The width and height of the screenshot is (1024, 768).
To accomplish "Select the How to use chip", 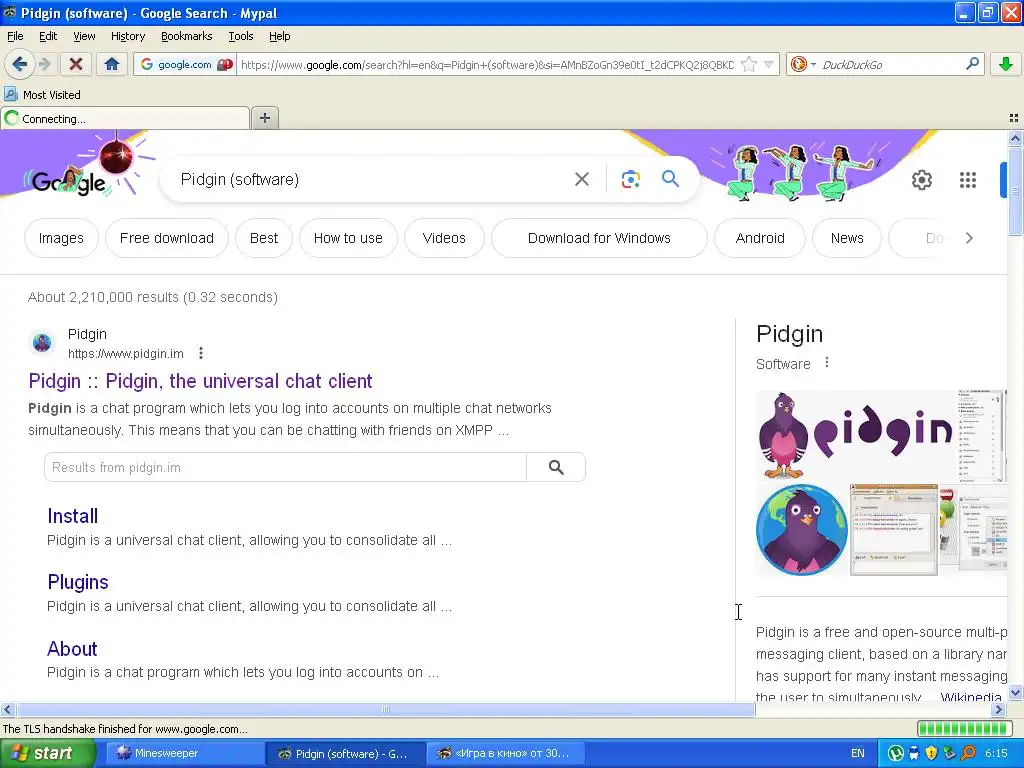I will click(348, 238).
